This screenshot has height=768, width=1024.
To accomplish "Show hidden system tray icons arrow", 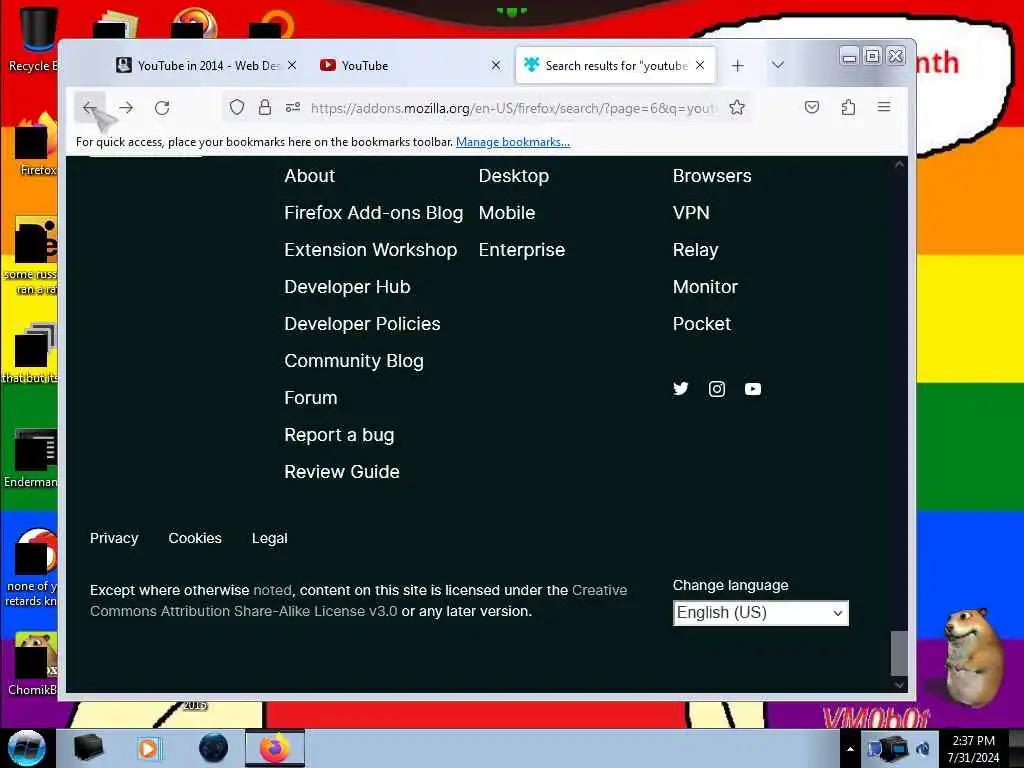I will click(x=850, y=749).
